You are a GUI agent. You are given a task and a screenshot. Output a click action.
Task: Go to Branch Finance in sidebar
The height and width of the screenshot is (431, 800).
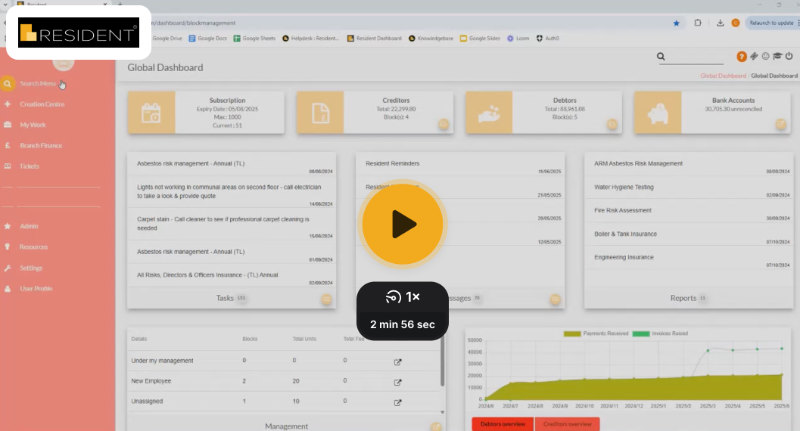point(40,146)
